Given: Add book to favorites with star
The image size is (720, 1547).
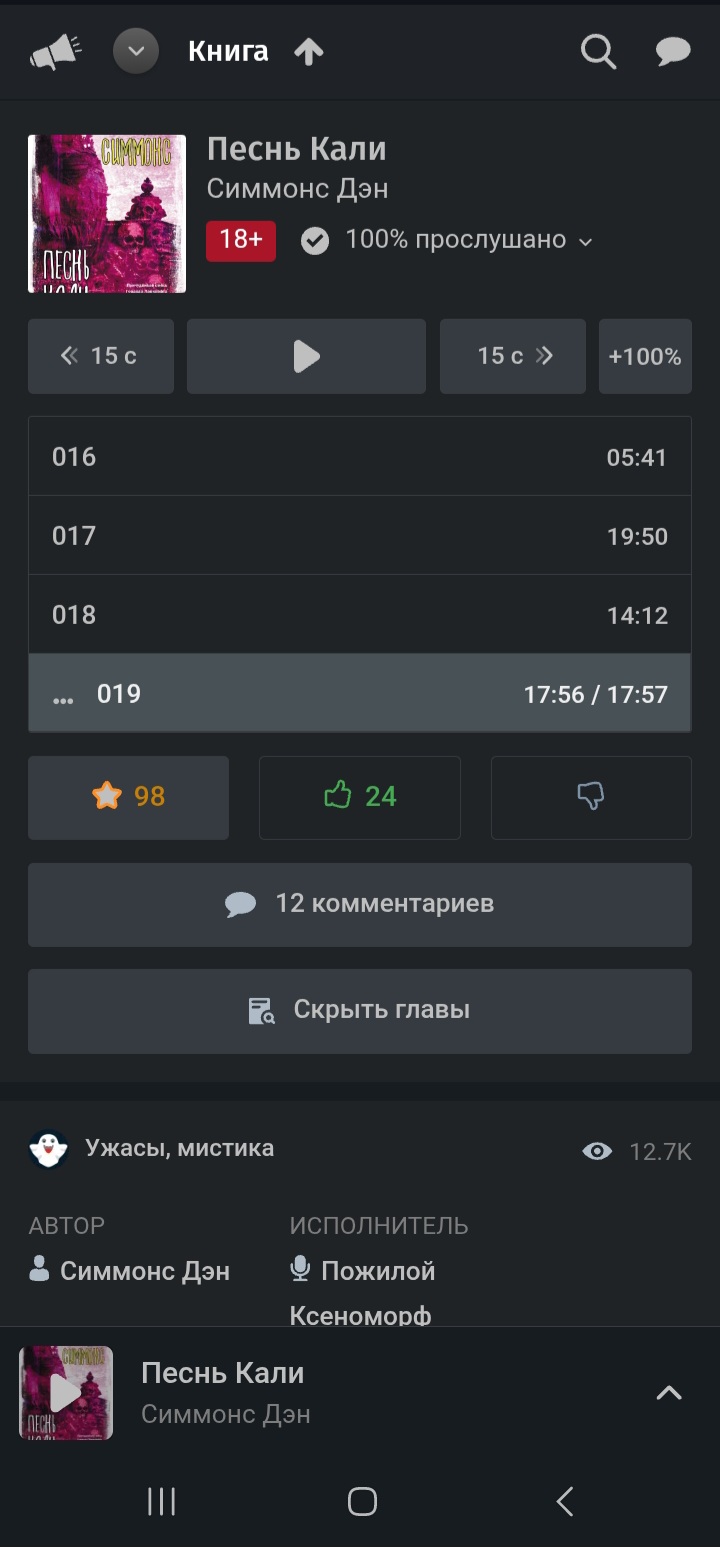Looking at the screenshot, I should pos(128,797).
